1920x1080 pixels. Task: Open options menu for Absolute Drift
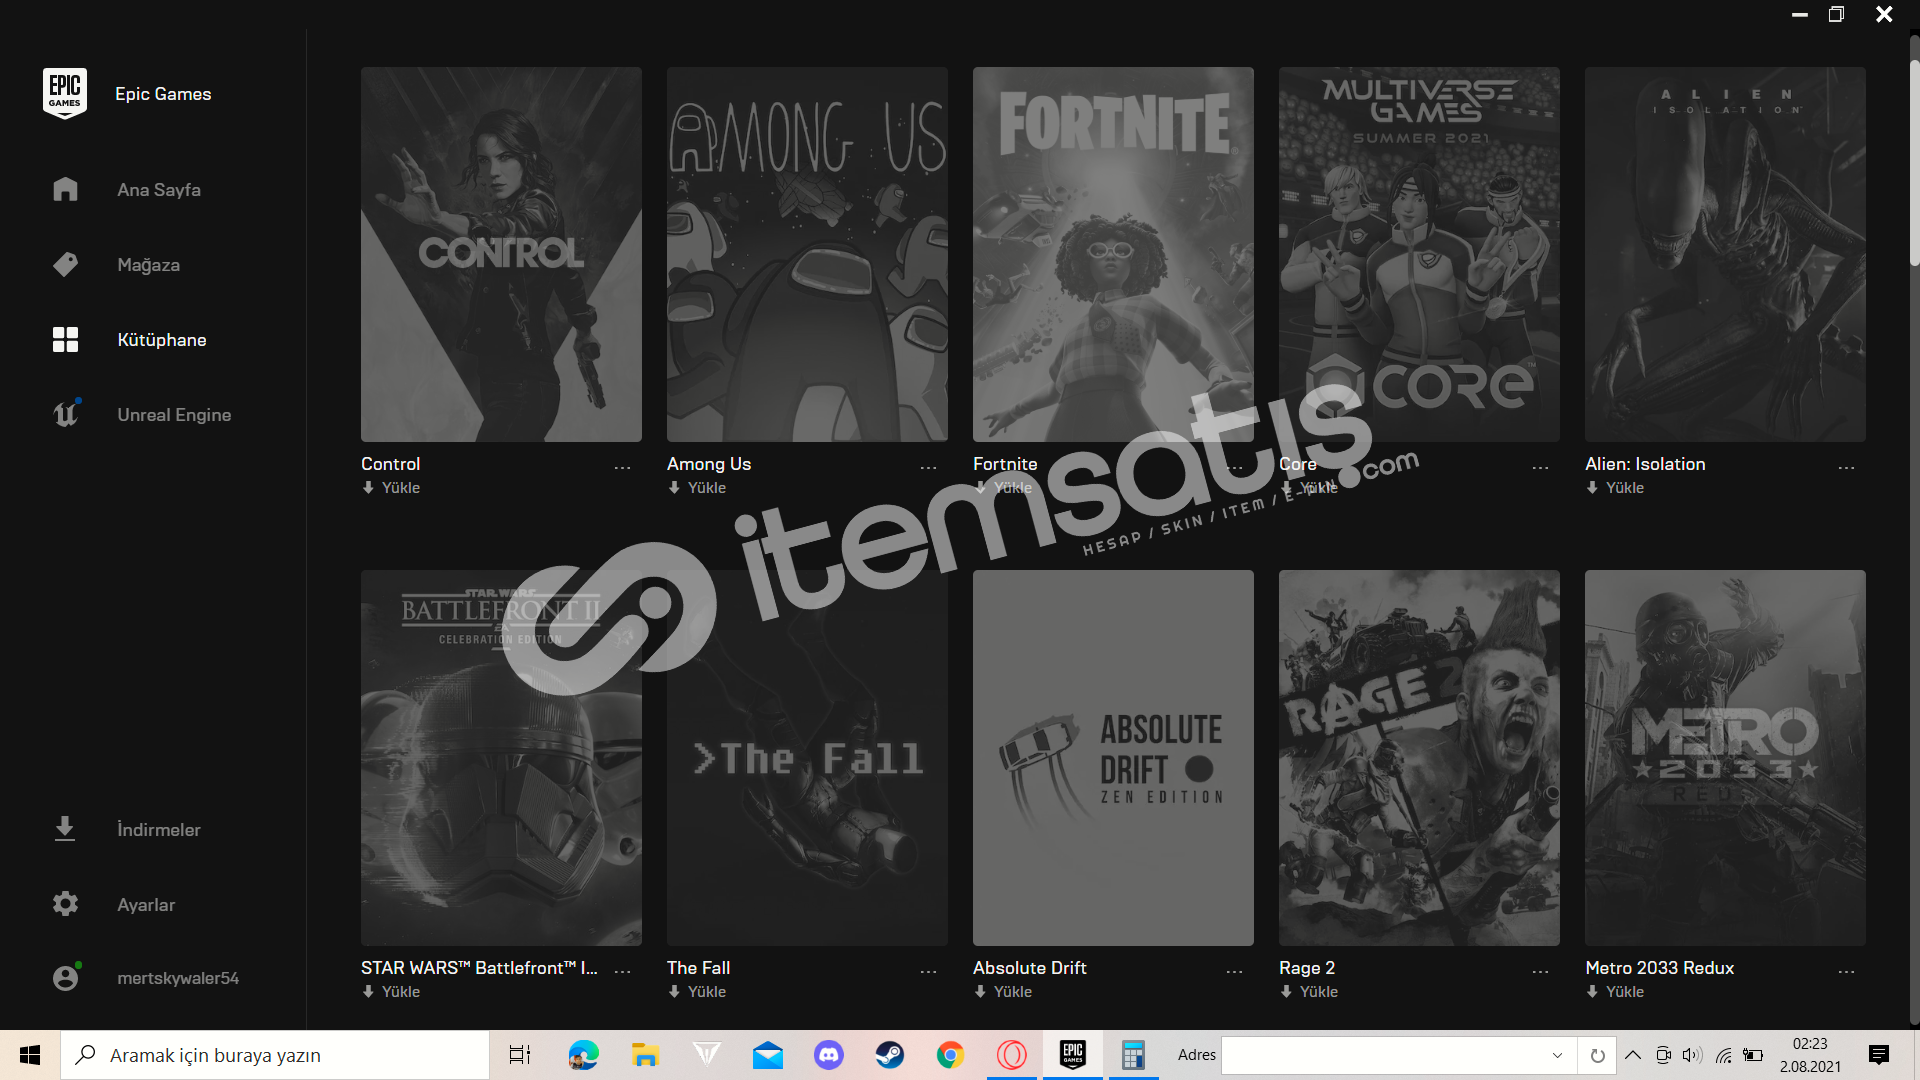point(1234,971)
